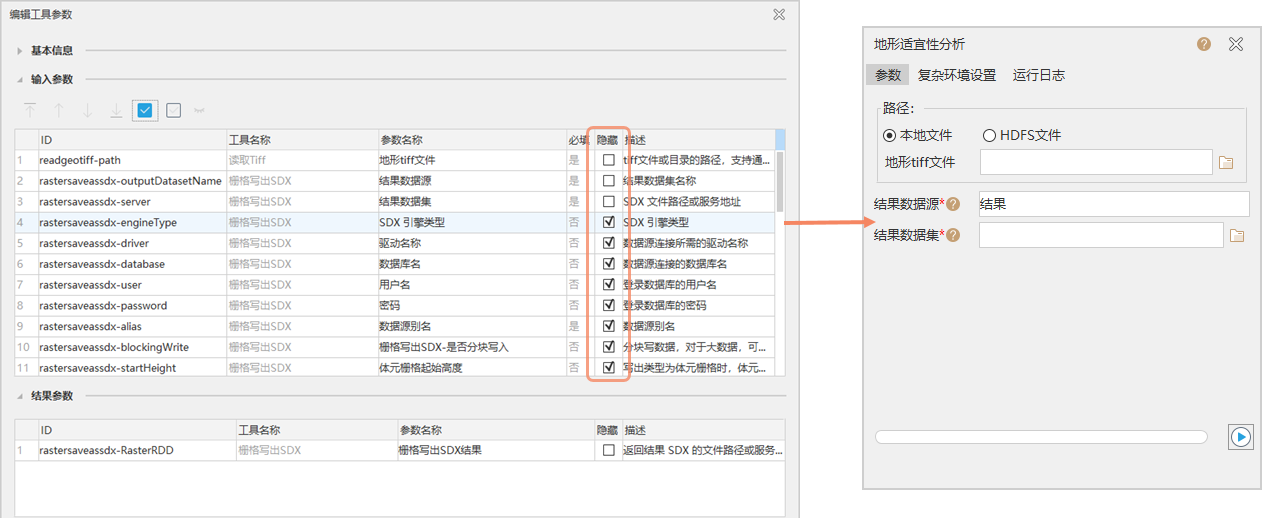Image resolution: width=1262 pixels, height=518 pixels.
Task: Run the analysis with the play button
Action: click(1240, 437)
